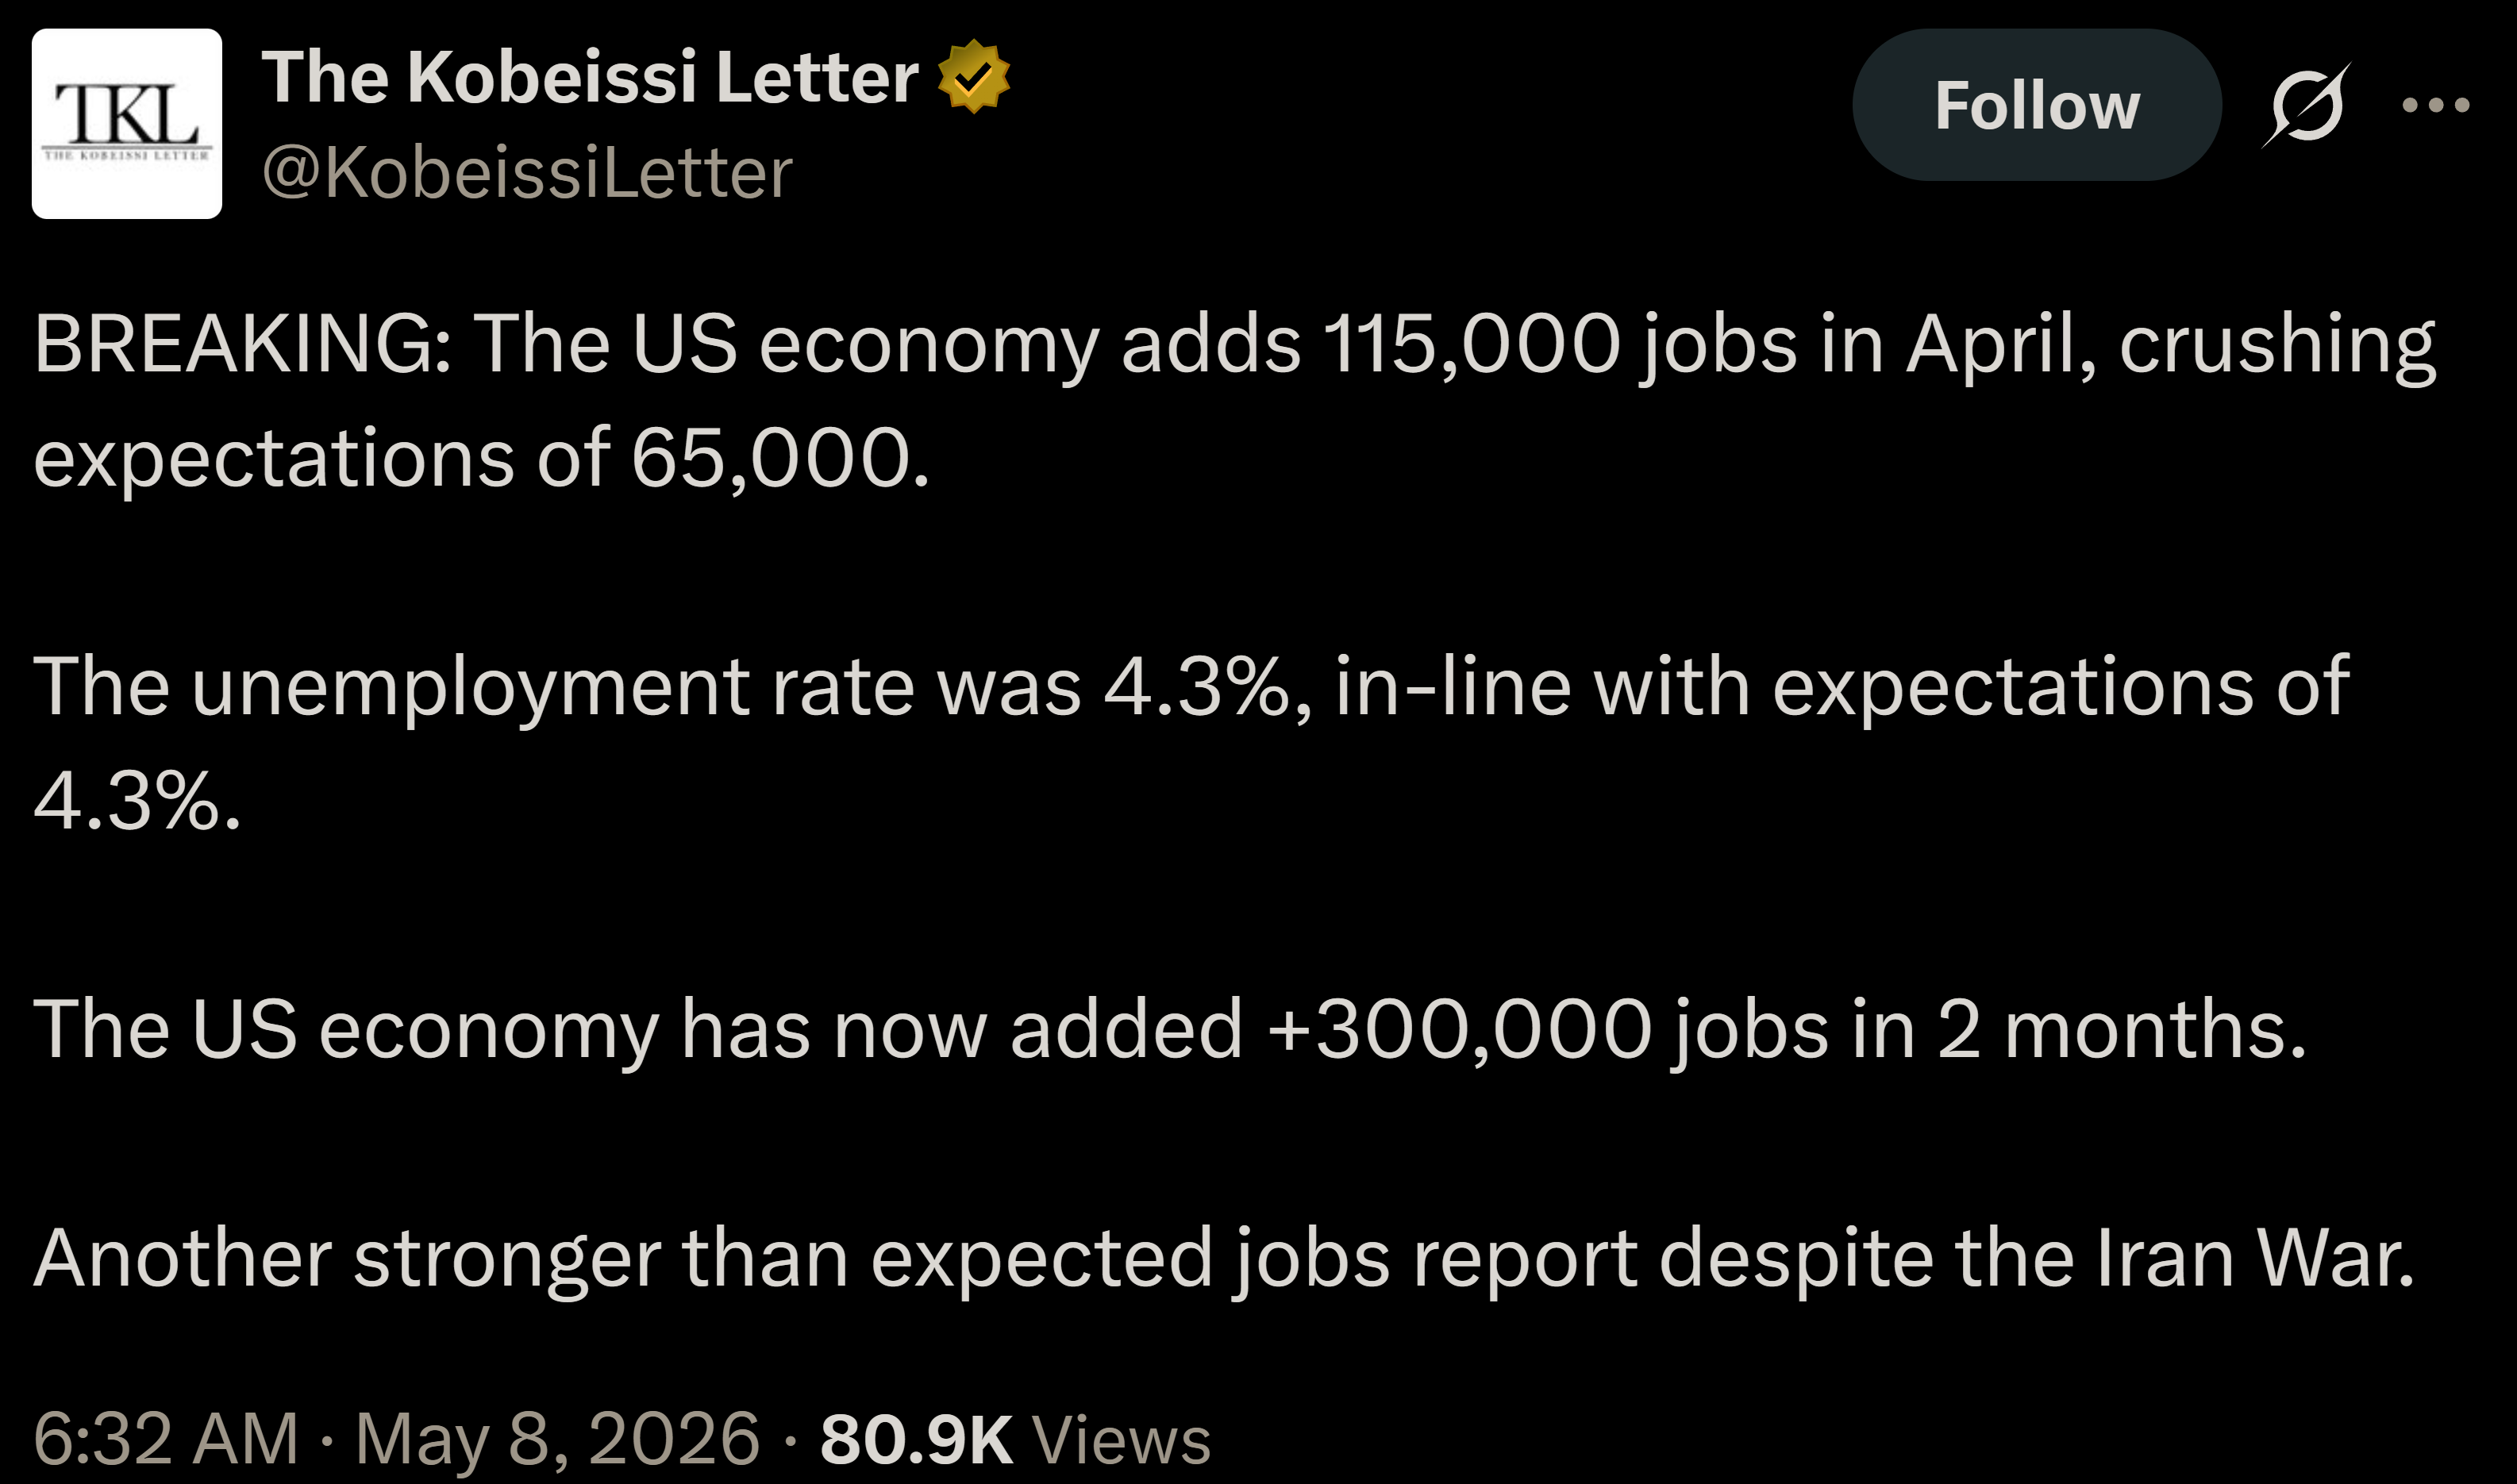Open The Kobeissi Letter display name
The height and width of the screenshot is (1484, 2517).
(x=590, y=76)
